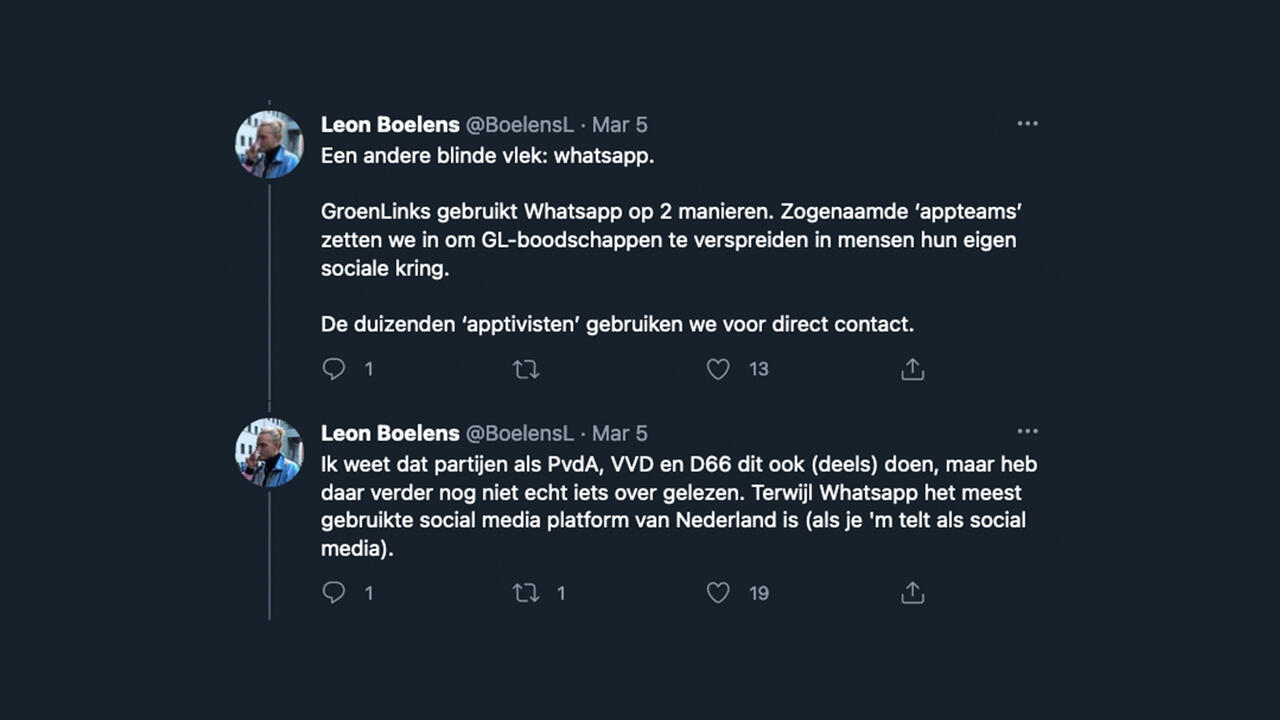
Task: Share the second tweet via share icon
Action: click(x=912, y=593)
